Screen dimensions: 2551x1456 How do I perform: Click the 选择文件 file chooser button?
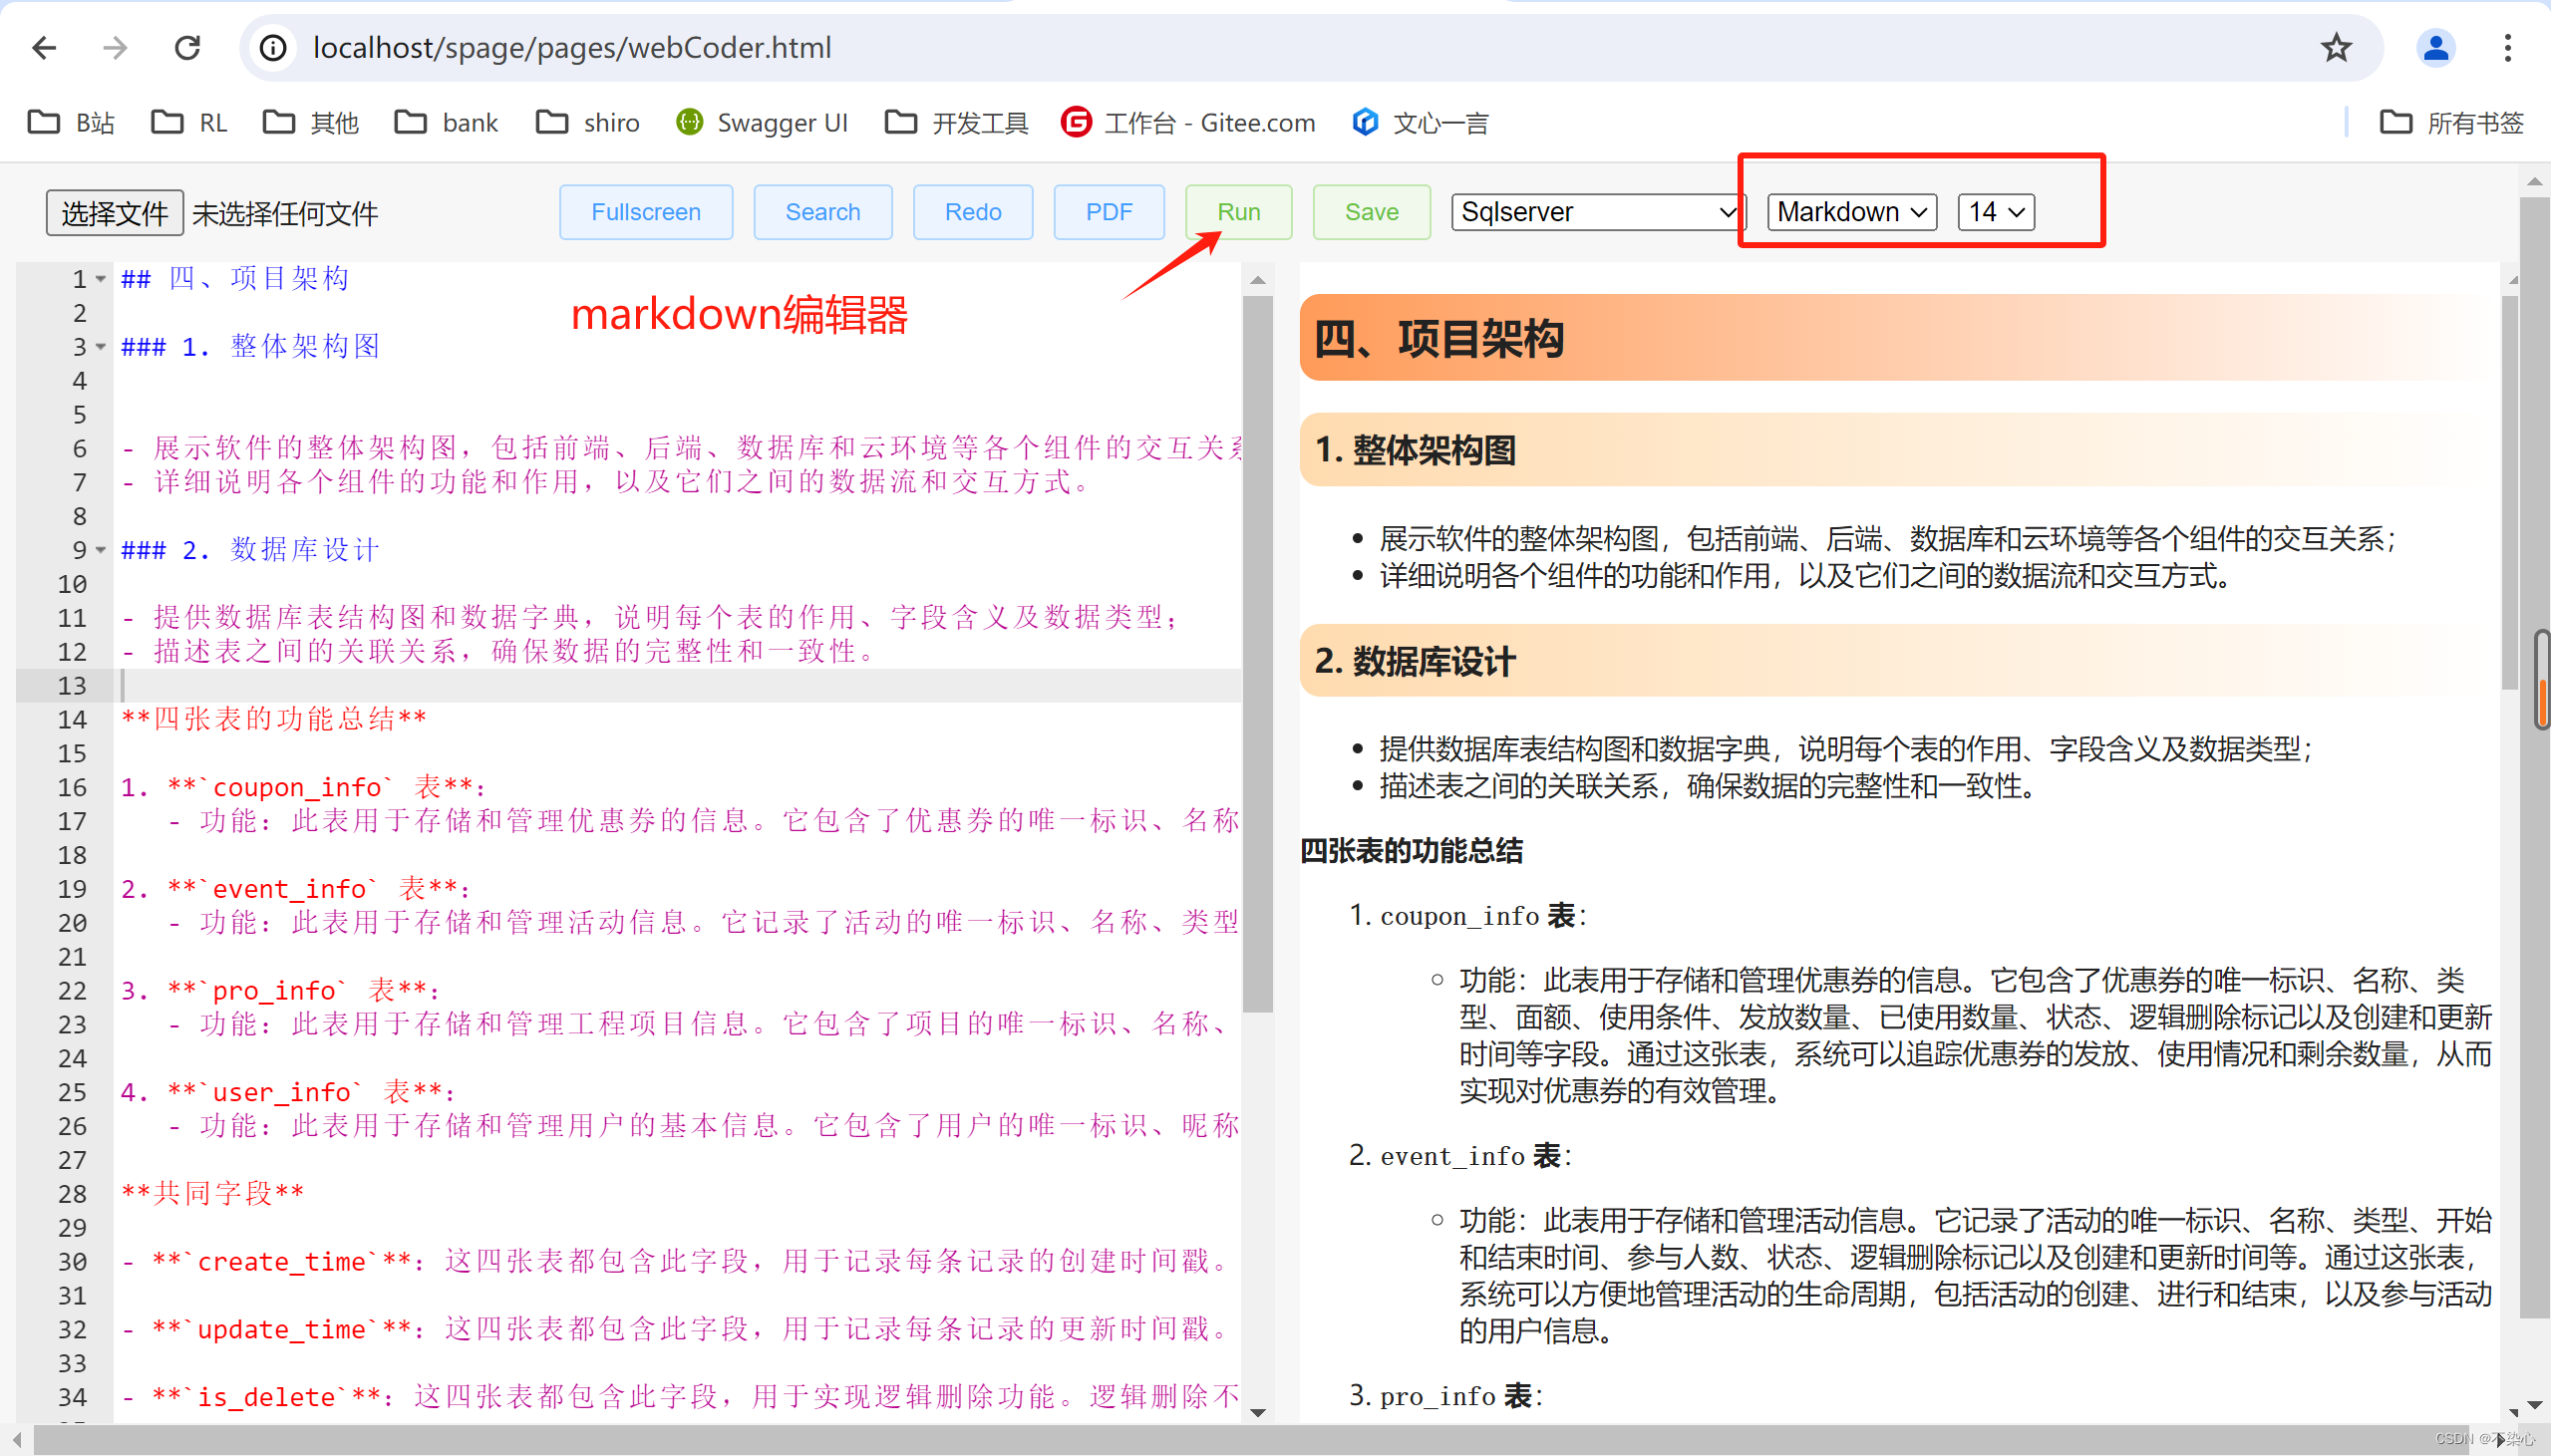(114, 213)
